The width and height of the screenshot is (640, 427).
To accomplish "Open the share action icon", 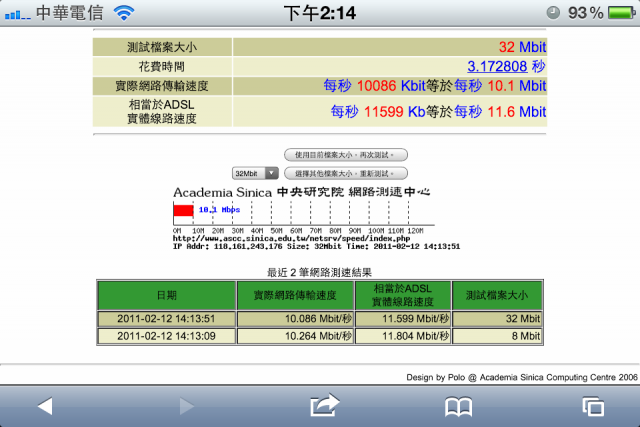I will pos(324,405).
